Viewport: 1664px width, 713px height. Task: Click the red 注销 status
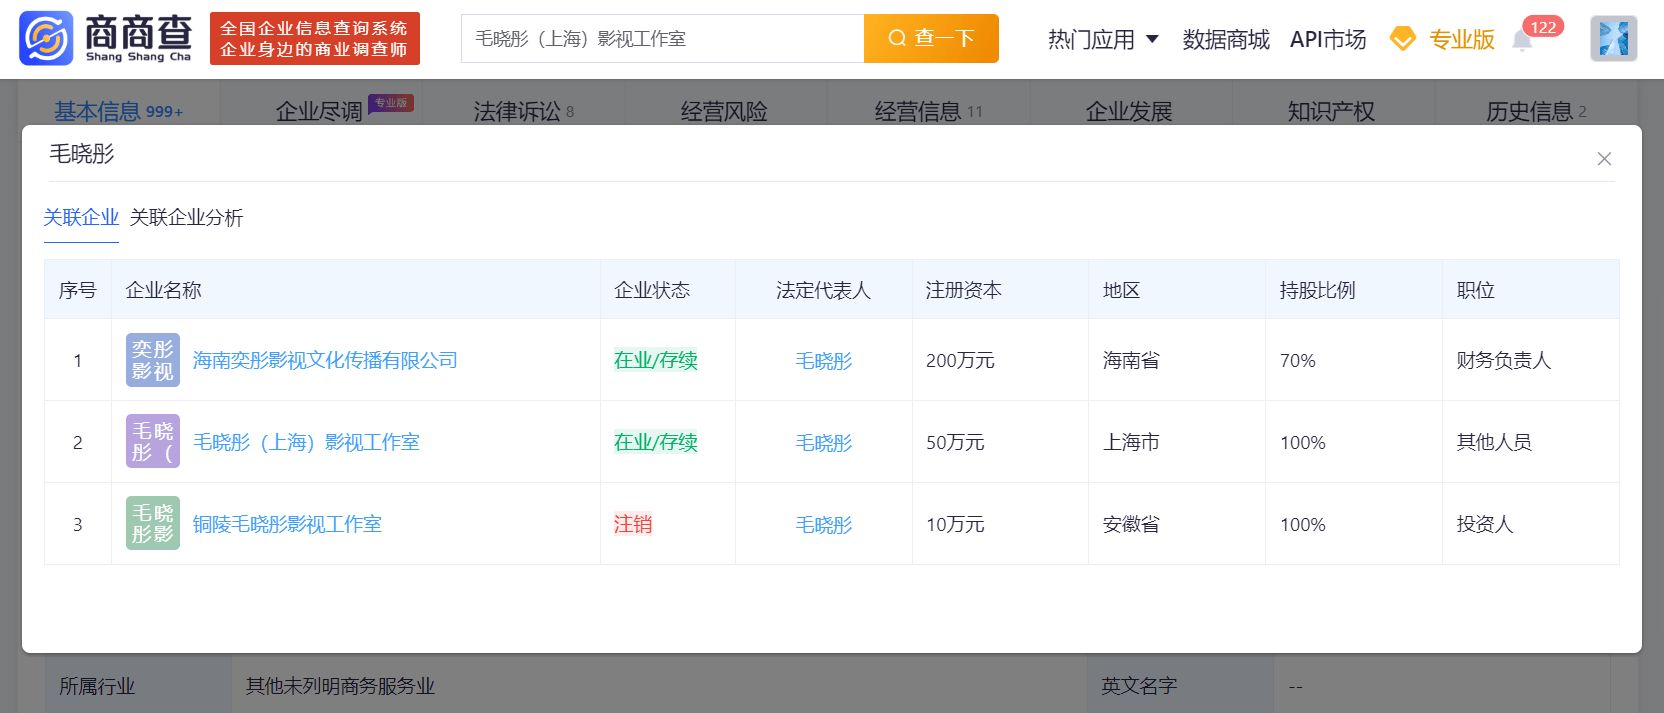point(633,524)
